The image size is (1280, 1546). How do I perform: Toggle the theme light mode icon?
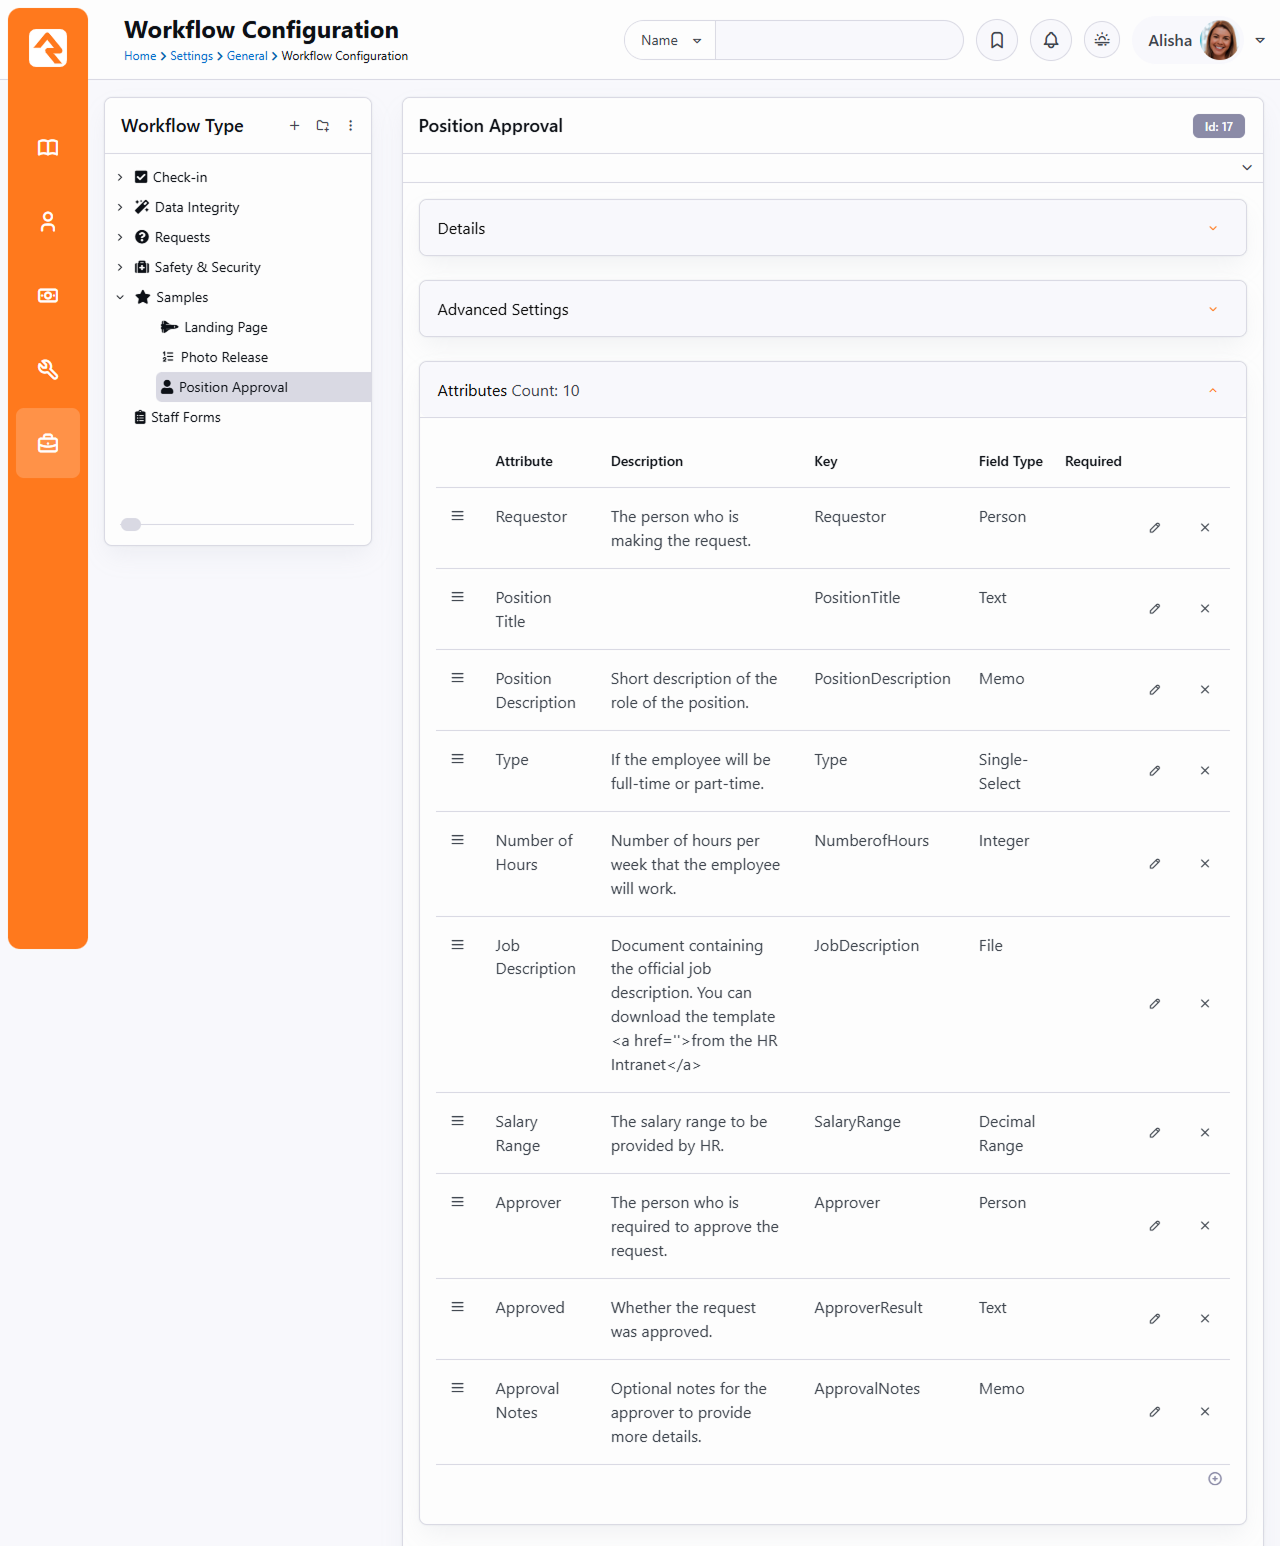(1101, 40)
